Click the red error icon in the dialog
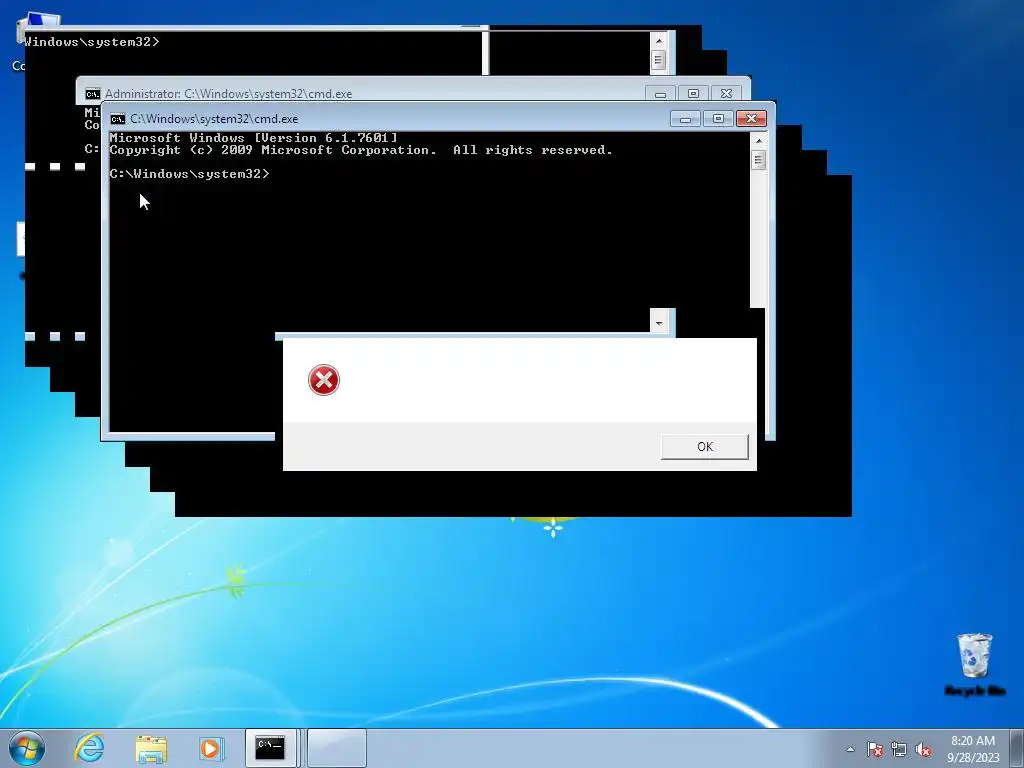 324,380
